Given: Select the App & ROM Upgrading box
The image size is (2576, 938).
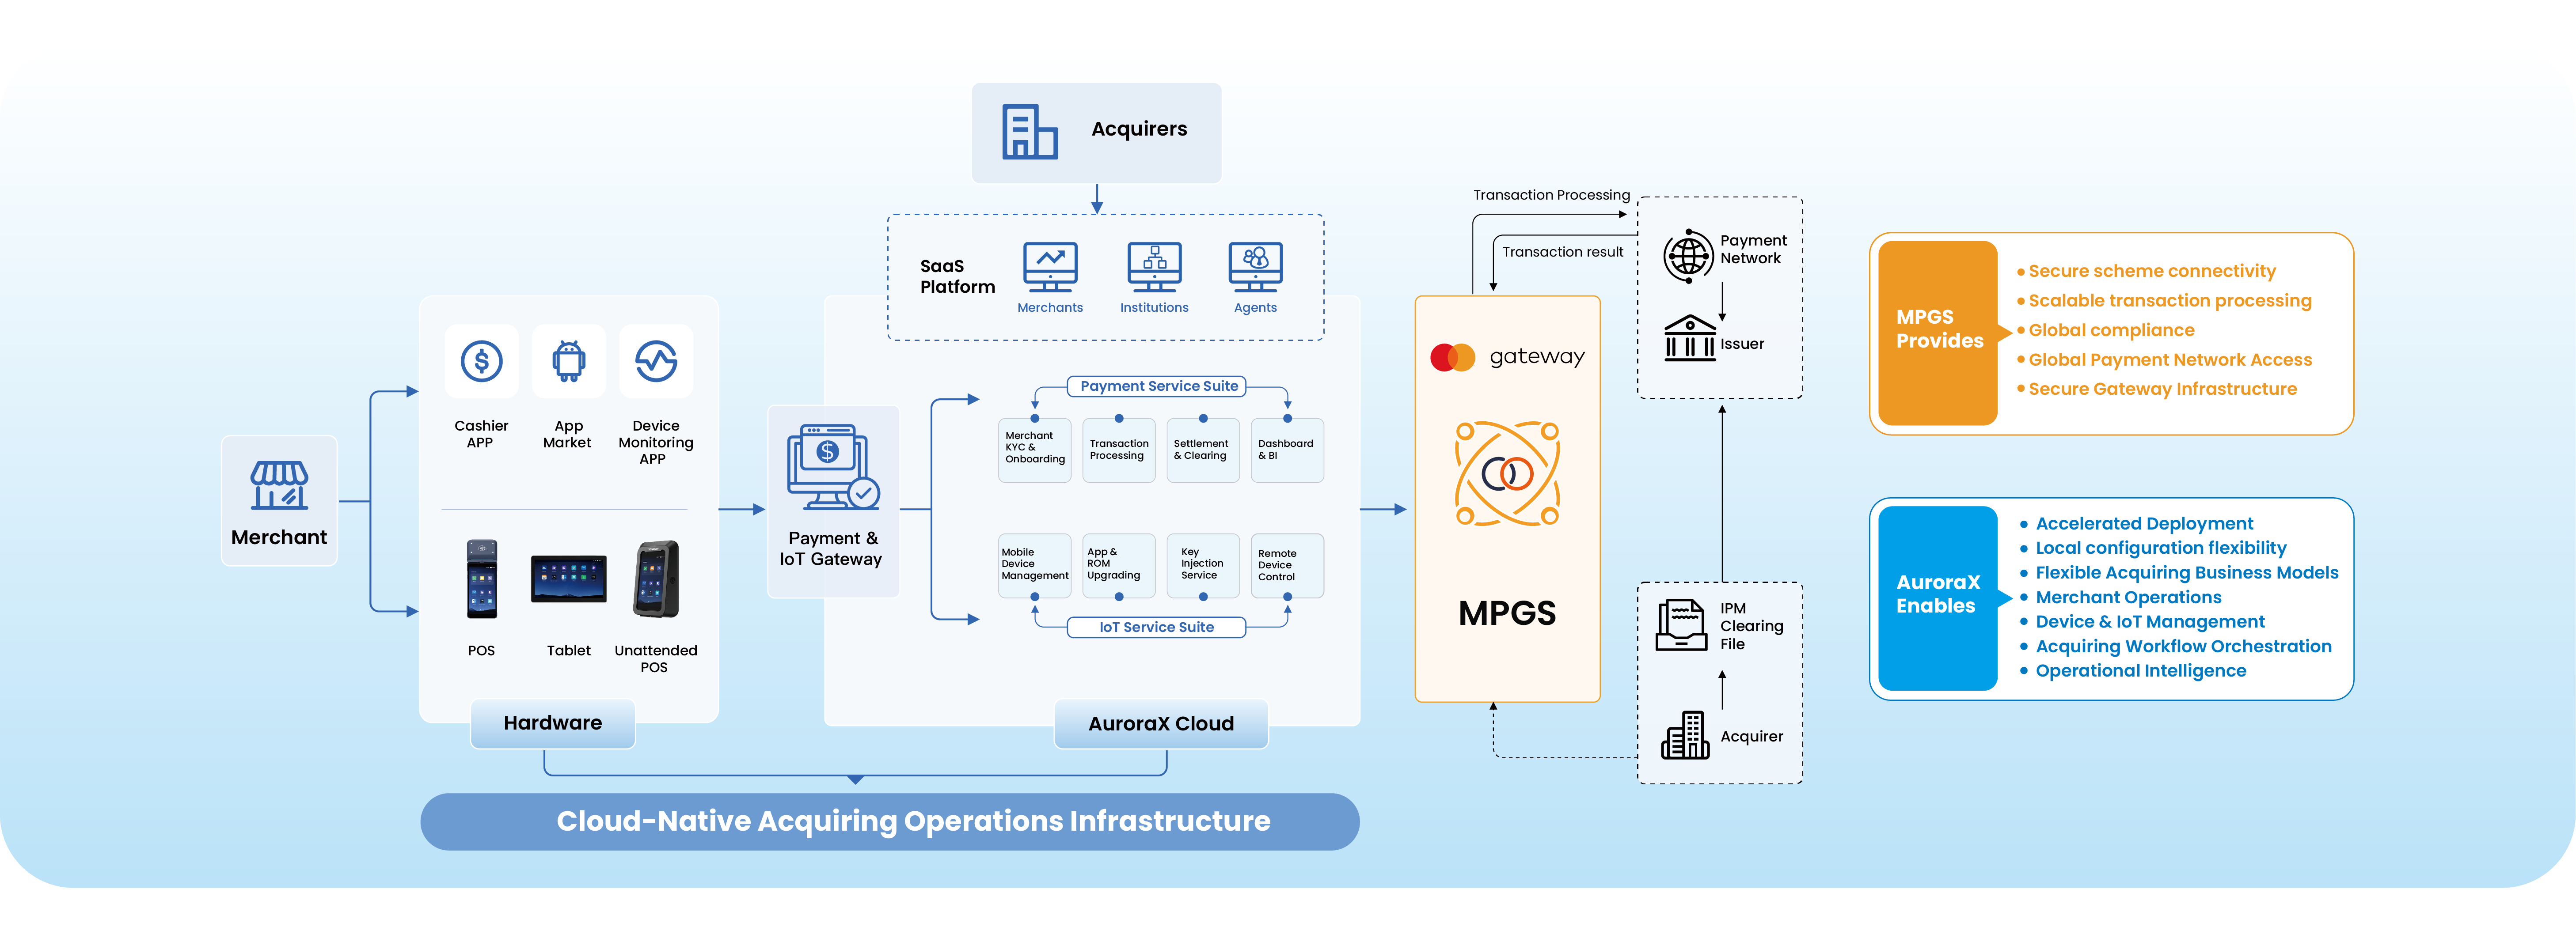Looking at the screenshot, I should 1119,566.
